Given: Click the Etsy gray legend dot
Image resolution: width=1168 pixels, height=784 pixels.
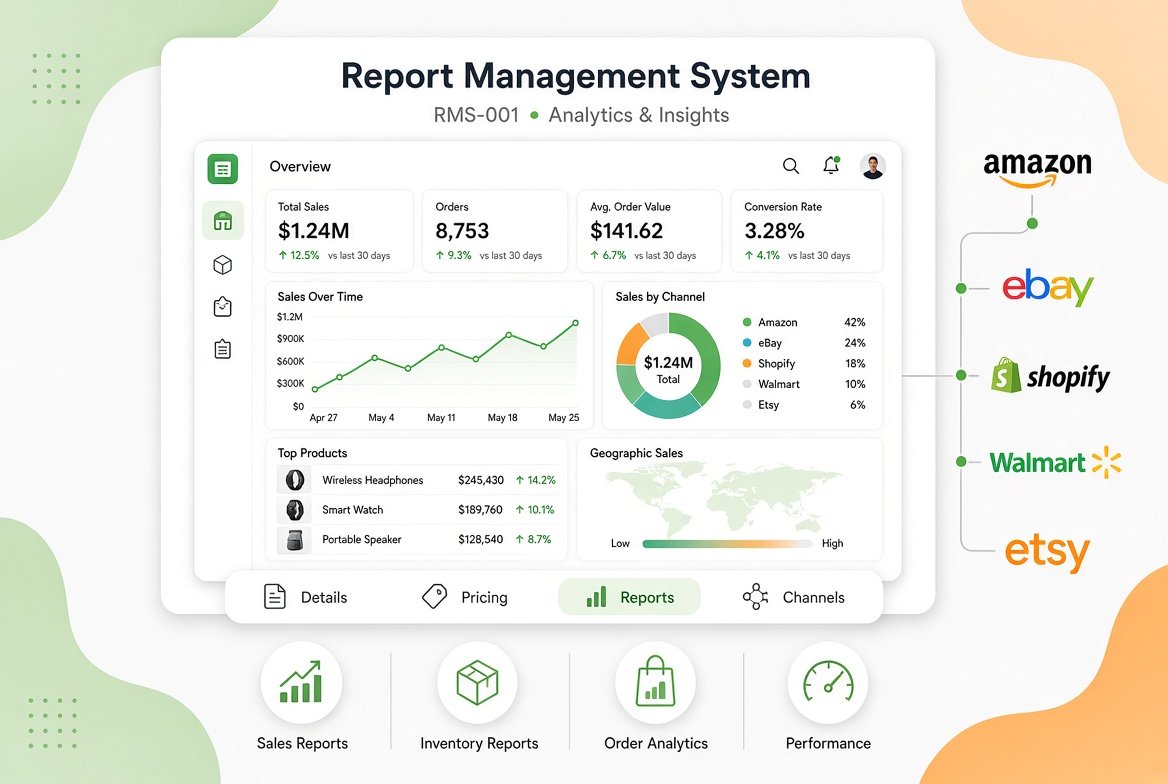Looking at the screenshot, I should 747,405.
